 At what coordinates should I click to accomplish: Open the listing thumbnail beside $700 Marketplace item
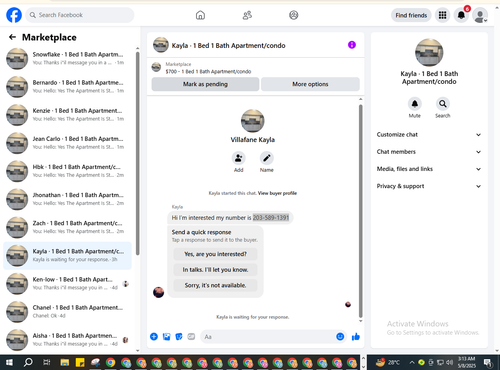(x=156, y=67)
